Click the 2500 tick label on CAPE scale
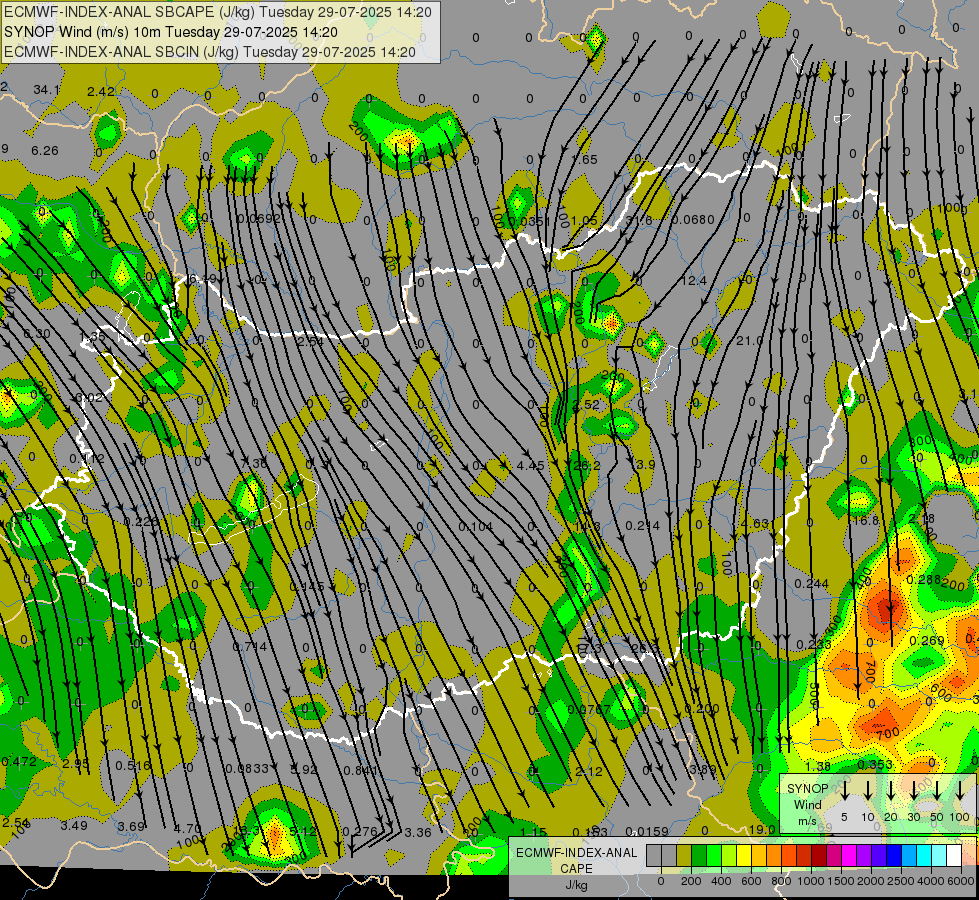 (x=901, y=881)
